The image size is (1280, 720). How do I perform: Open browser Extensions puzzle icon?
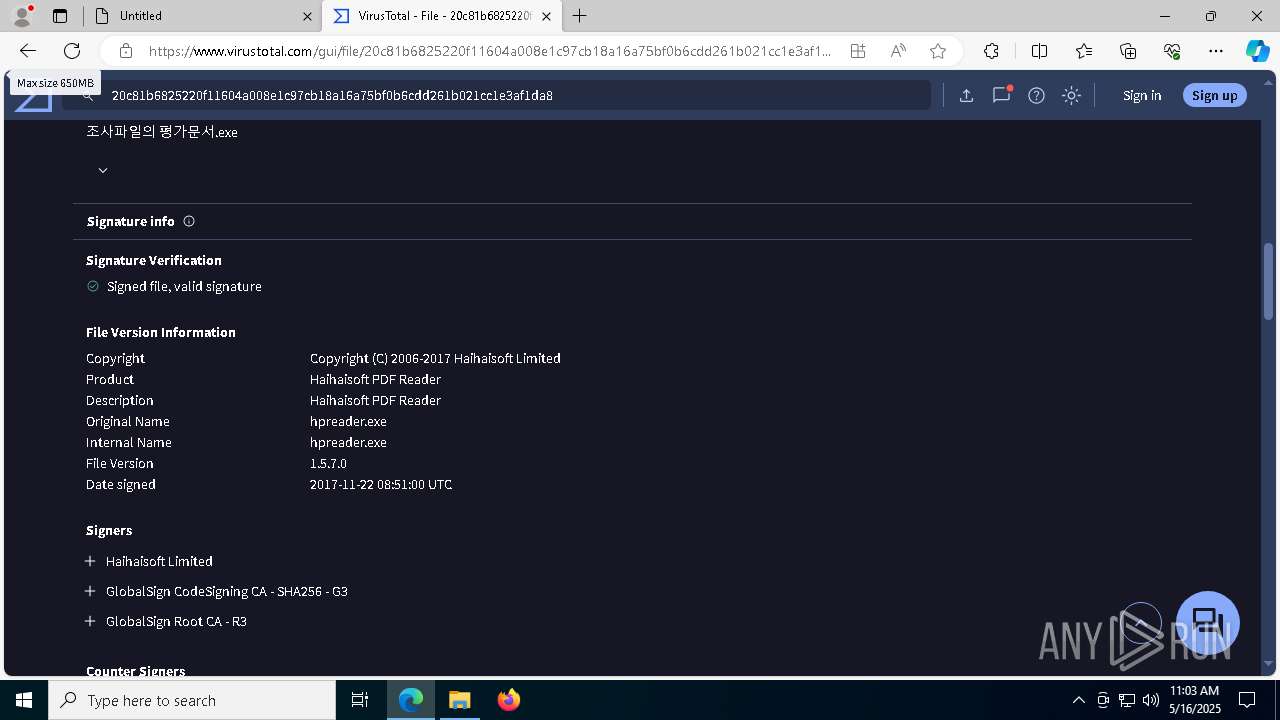991,51
